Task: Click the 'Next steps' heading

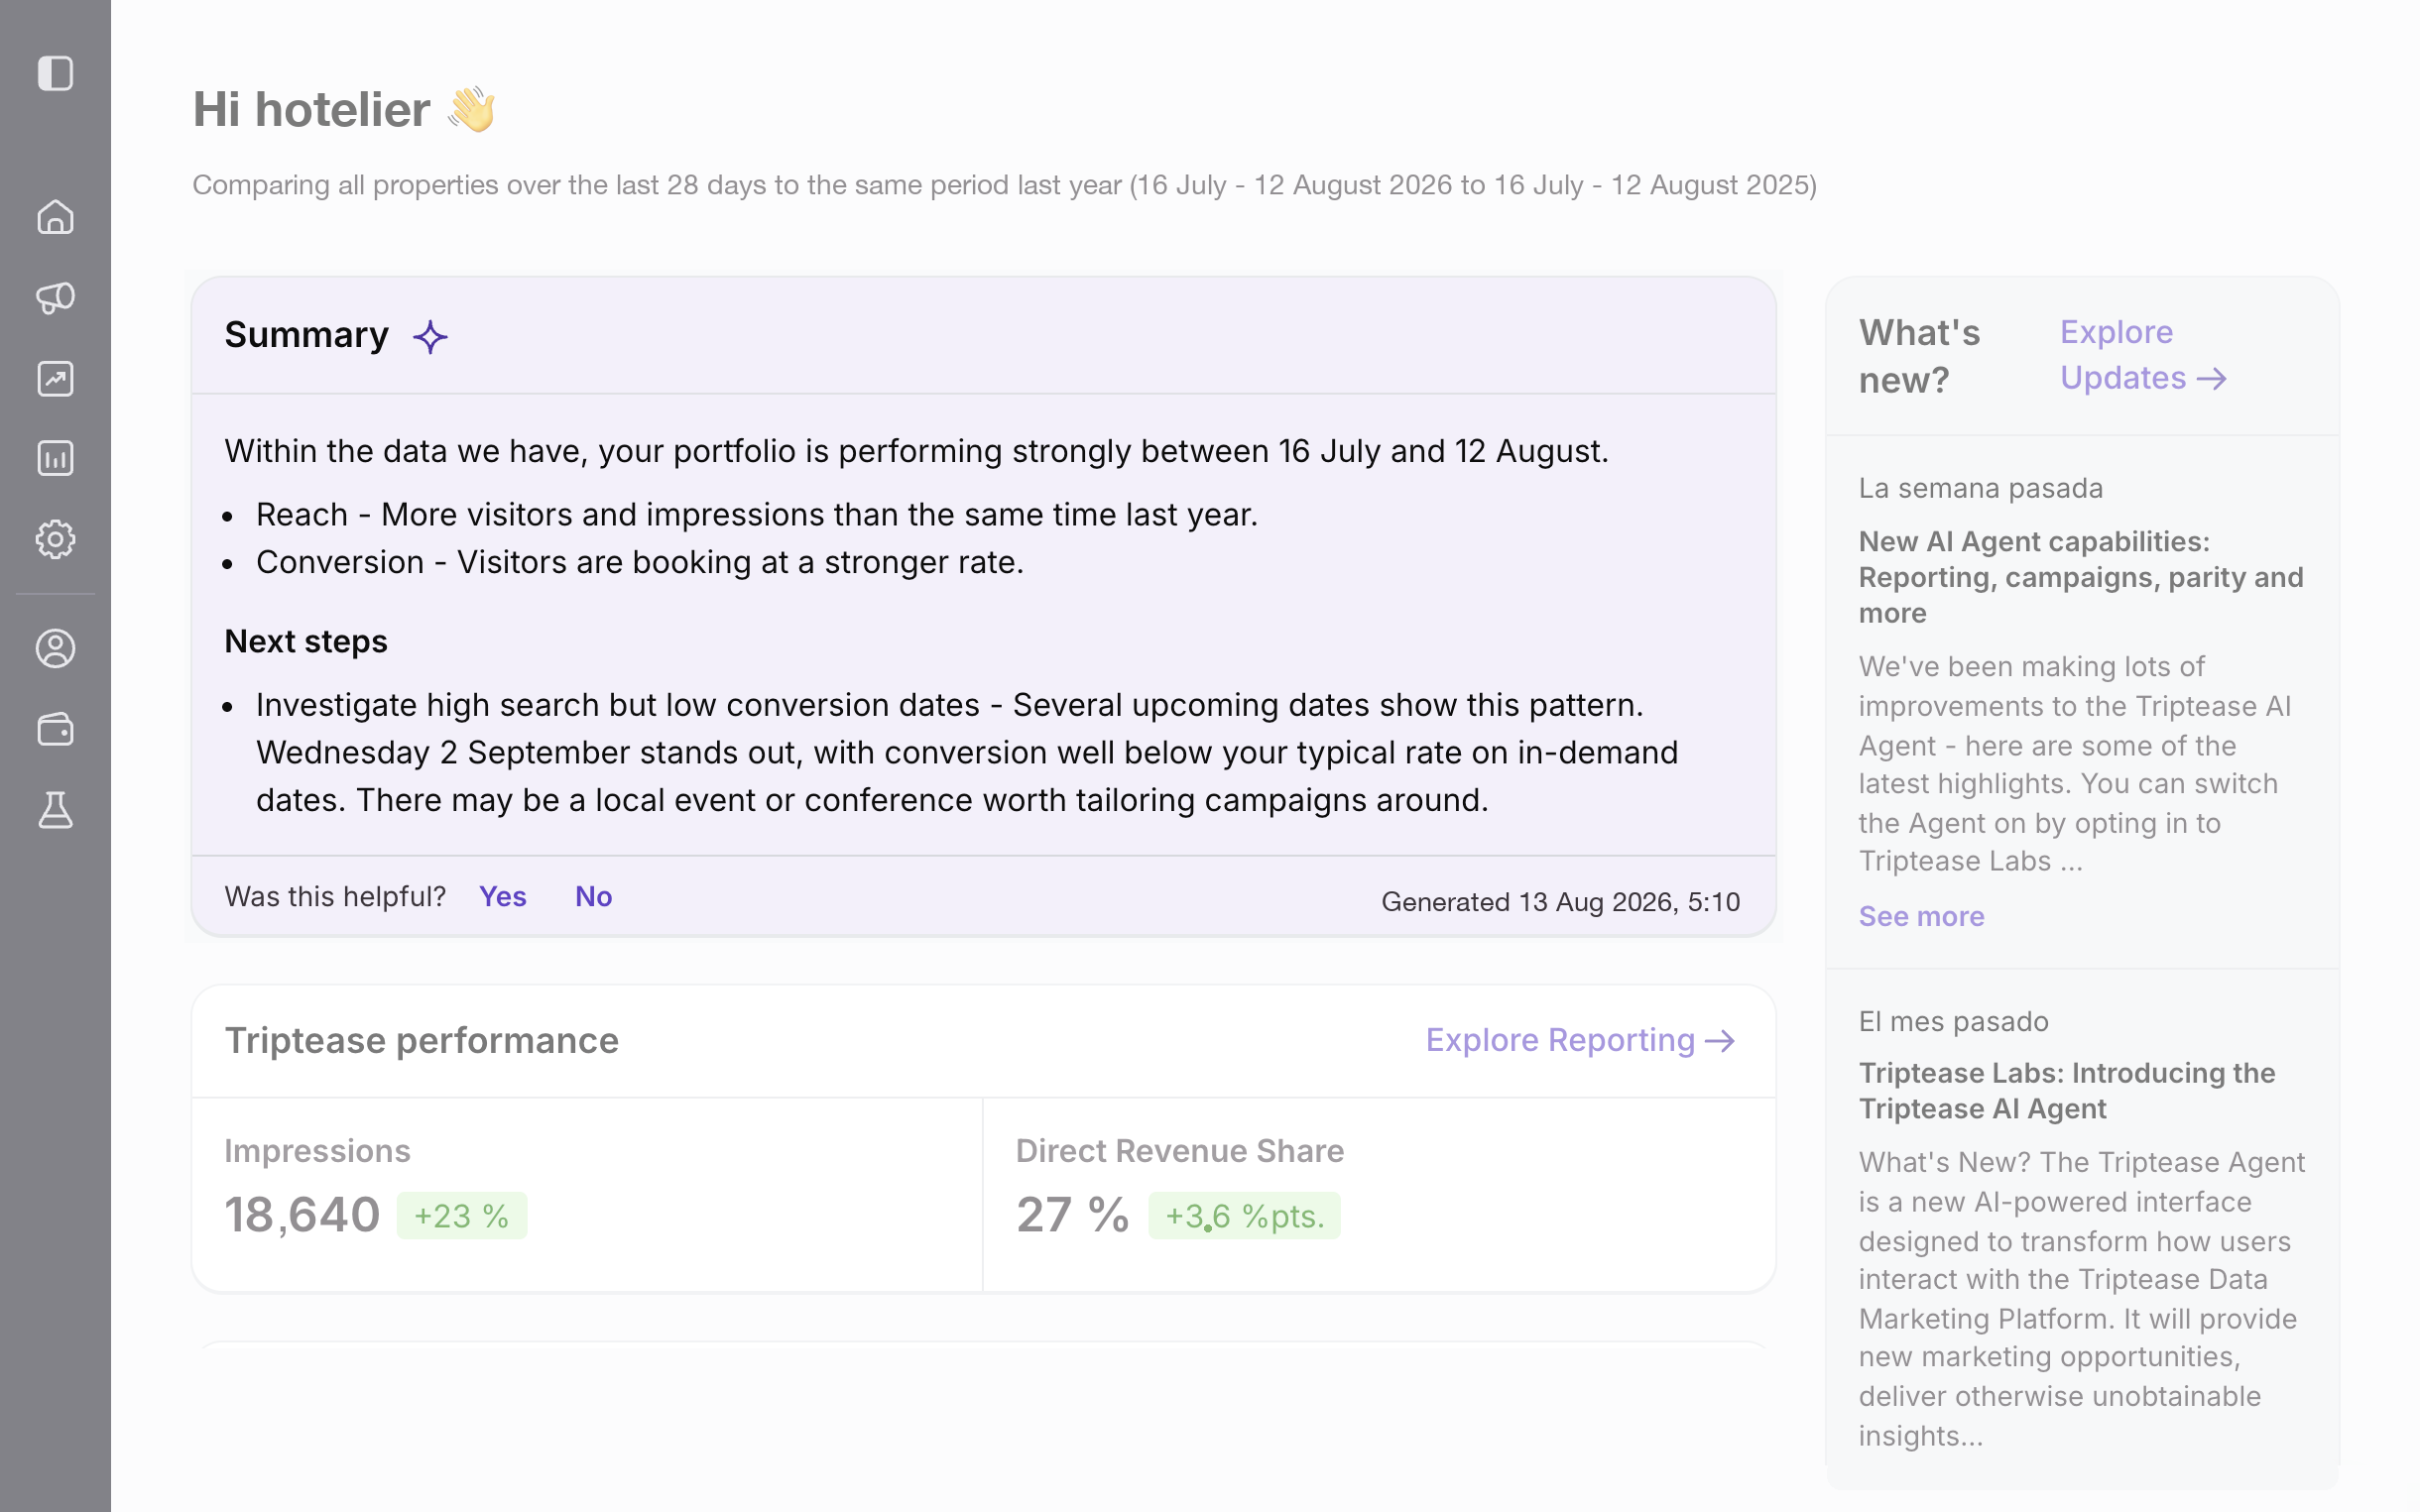Action: pos(306,641)
